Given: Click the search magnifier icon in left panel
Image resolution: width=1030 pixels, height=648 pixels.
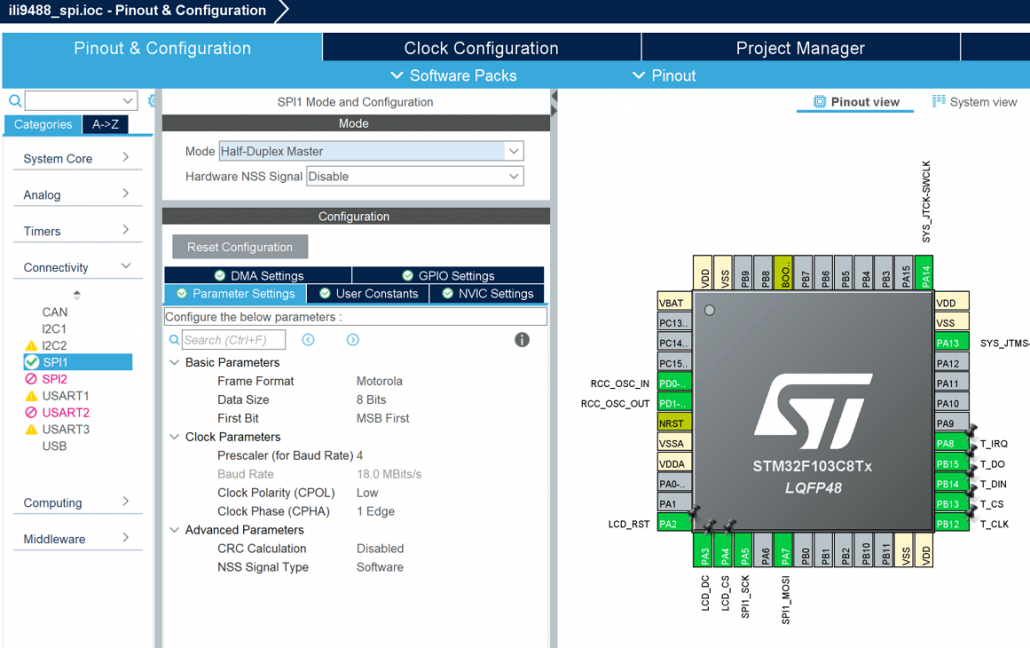Looking at the screenshot, I should [x=14, y=101].
